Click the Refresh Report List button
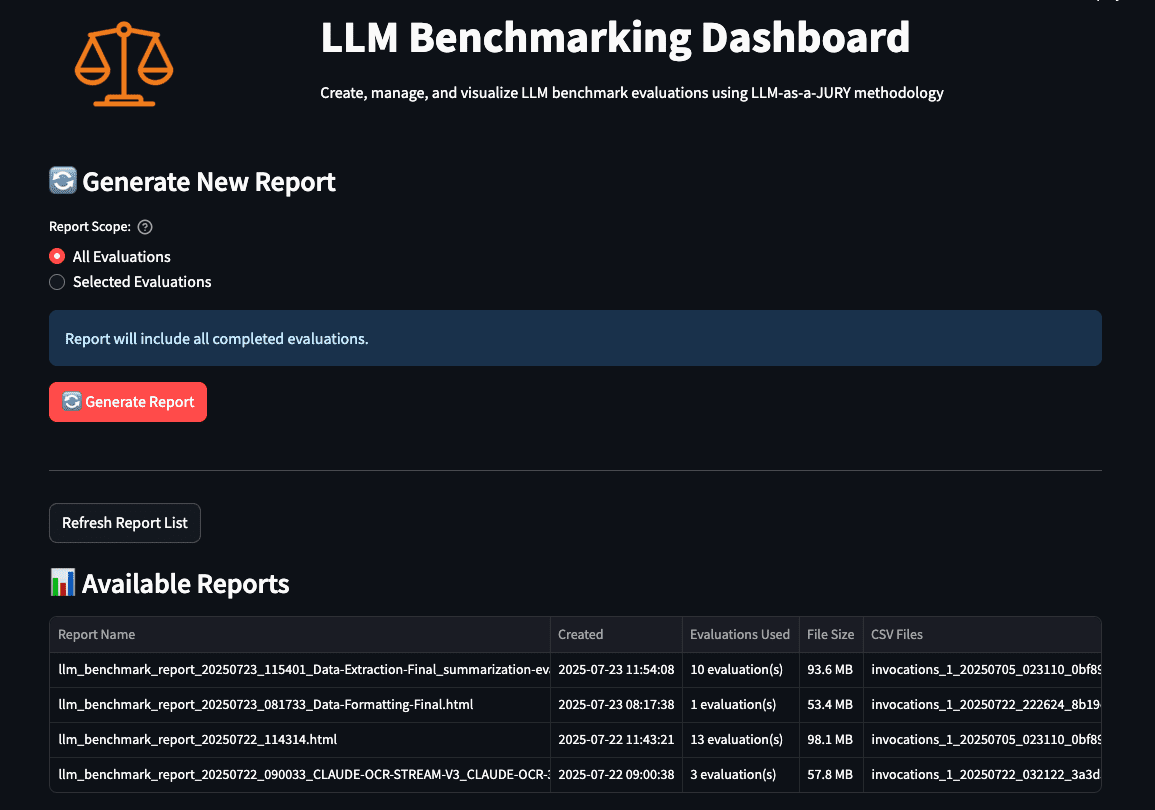The image size is (1155, 810). [125, 523]
